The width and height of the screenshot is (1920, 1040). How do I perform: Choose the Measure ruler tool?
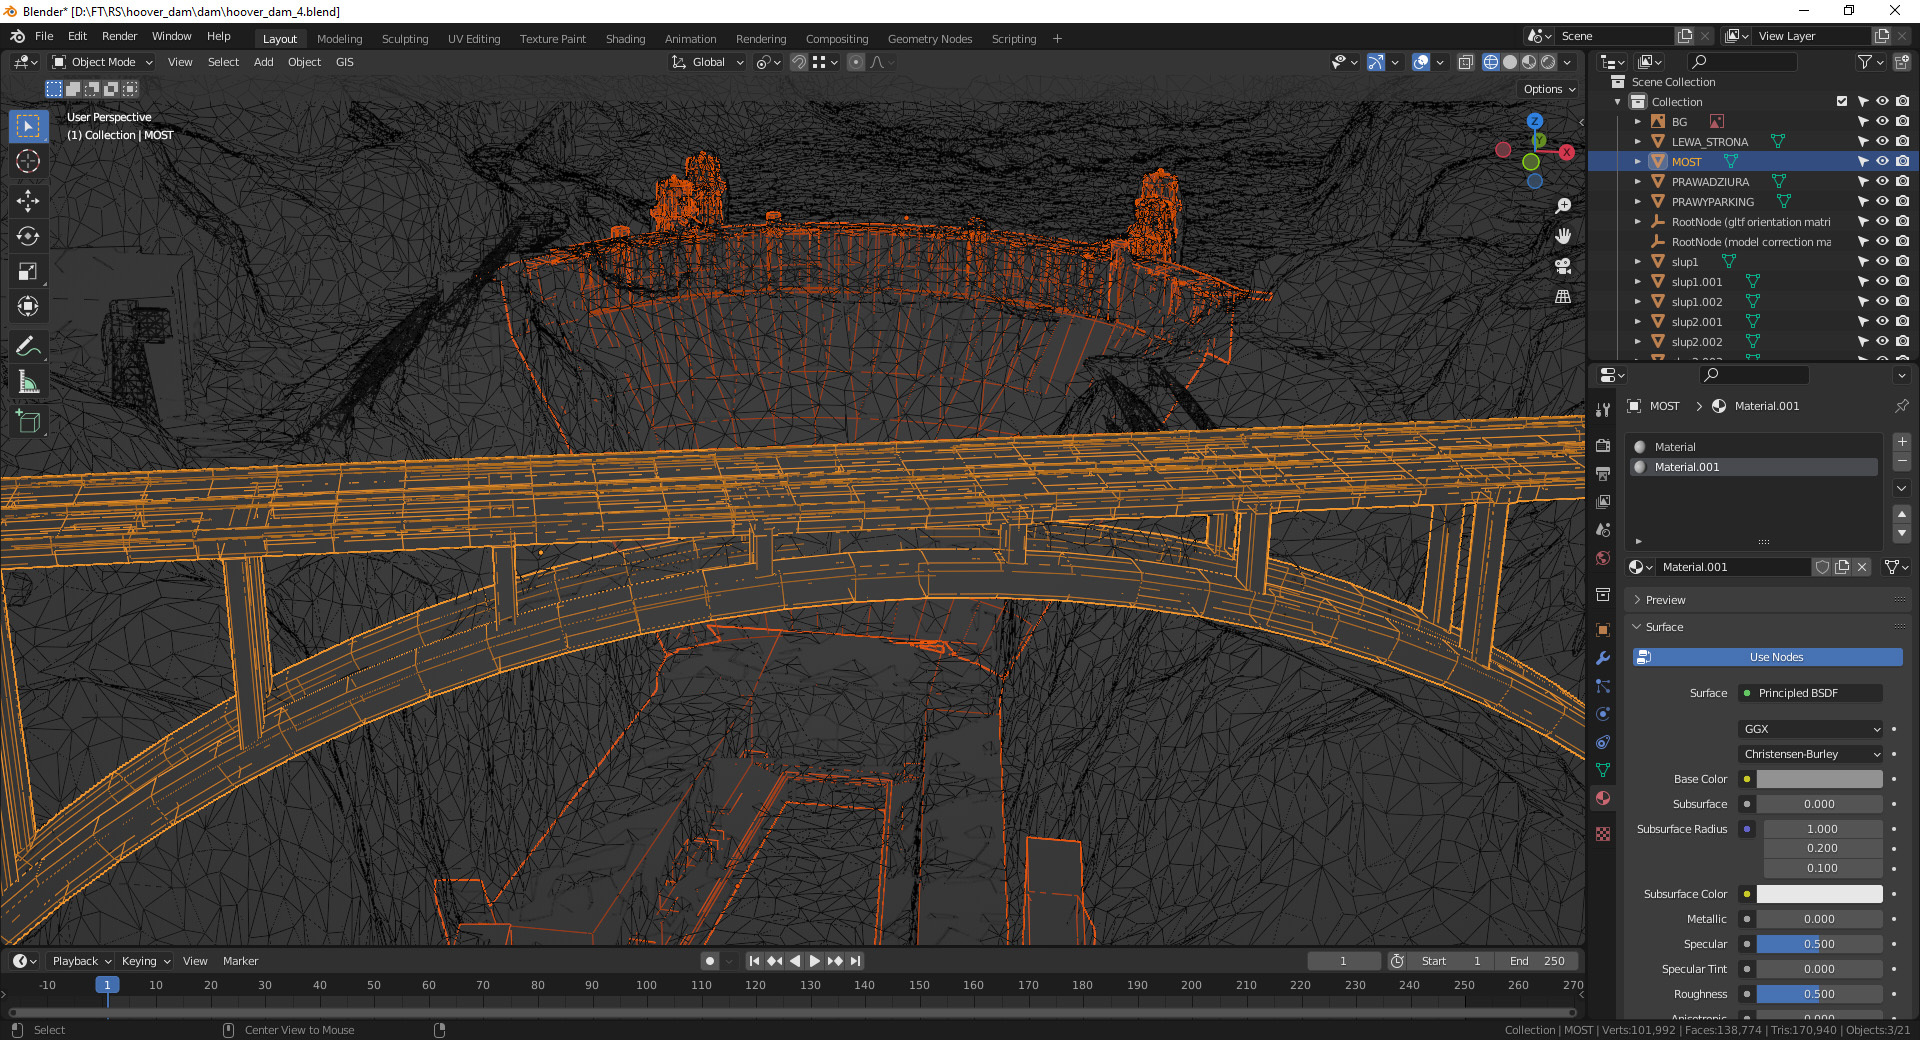pyautogui.click(x=28, y=382)
